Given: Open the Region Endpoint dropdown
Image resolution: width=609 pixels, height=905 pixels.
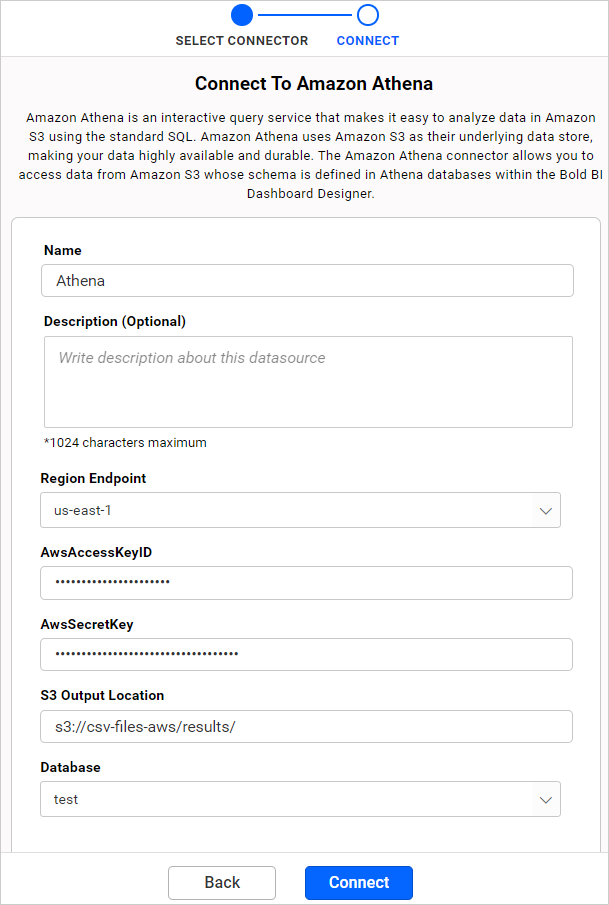Looking at the screenshot, I should 300,510.
